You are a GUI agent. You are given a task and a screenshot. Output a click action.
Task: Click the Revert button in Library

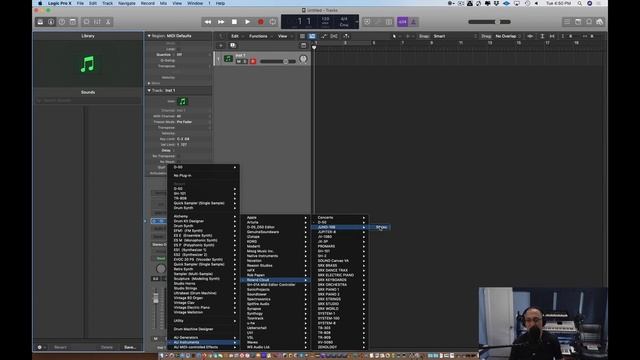[60, 347]
